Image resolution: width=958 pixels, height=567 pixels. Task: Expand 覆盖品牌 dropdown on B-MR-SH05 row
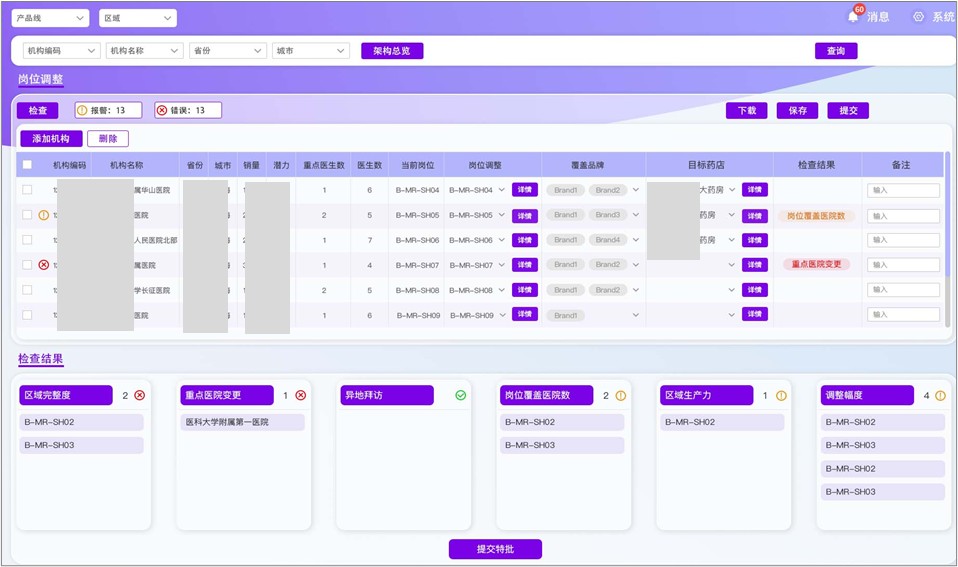coord(635,215)
